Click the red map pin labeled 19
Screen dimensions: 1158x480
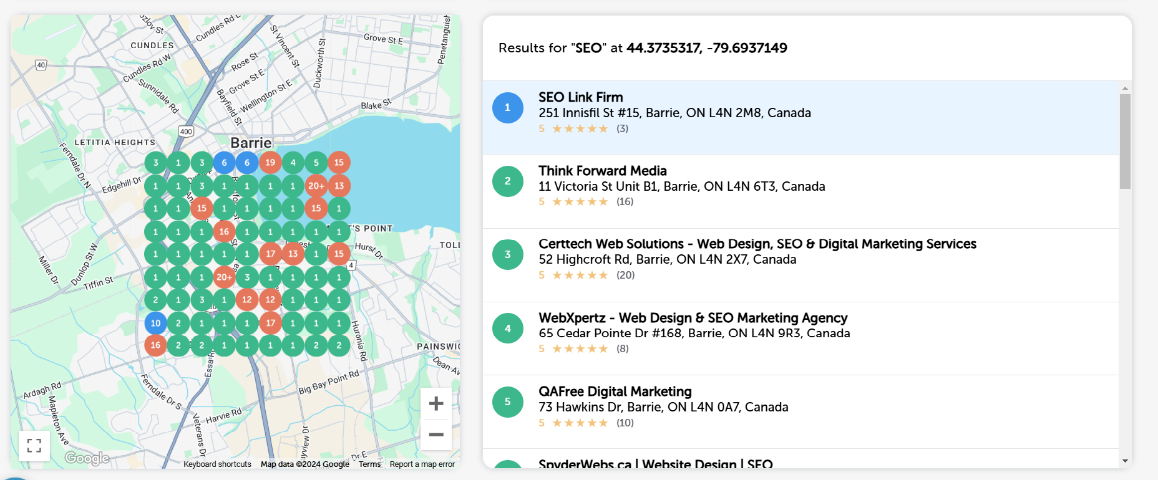pyautogui.click(x=270, y=162)
